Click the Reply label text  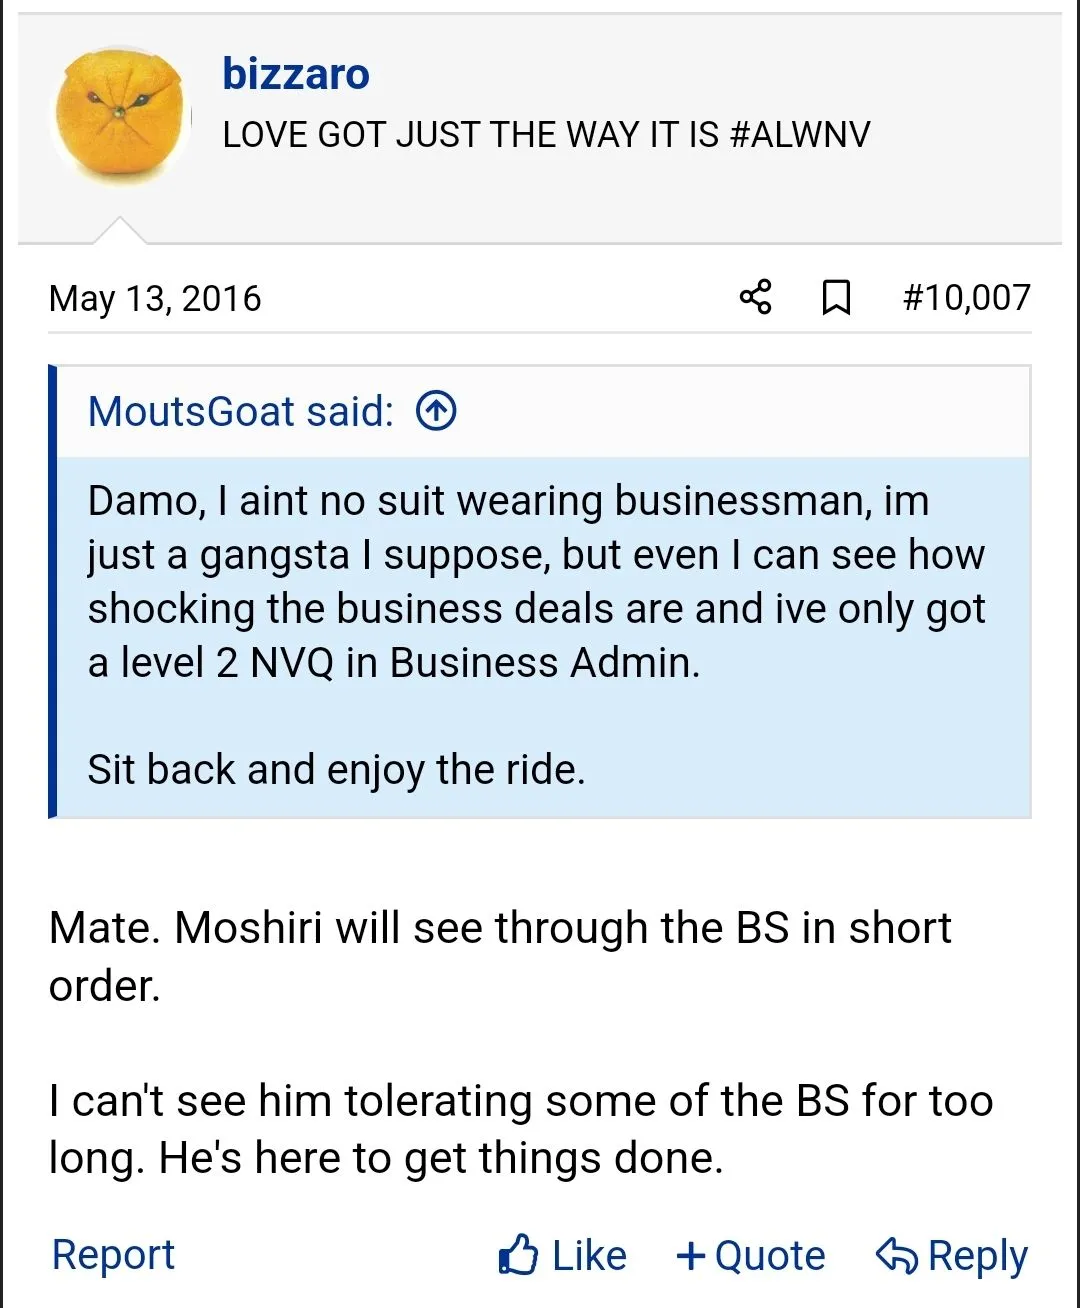click(977, 1255)
